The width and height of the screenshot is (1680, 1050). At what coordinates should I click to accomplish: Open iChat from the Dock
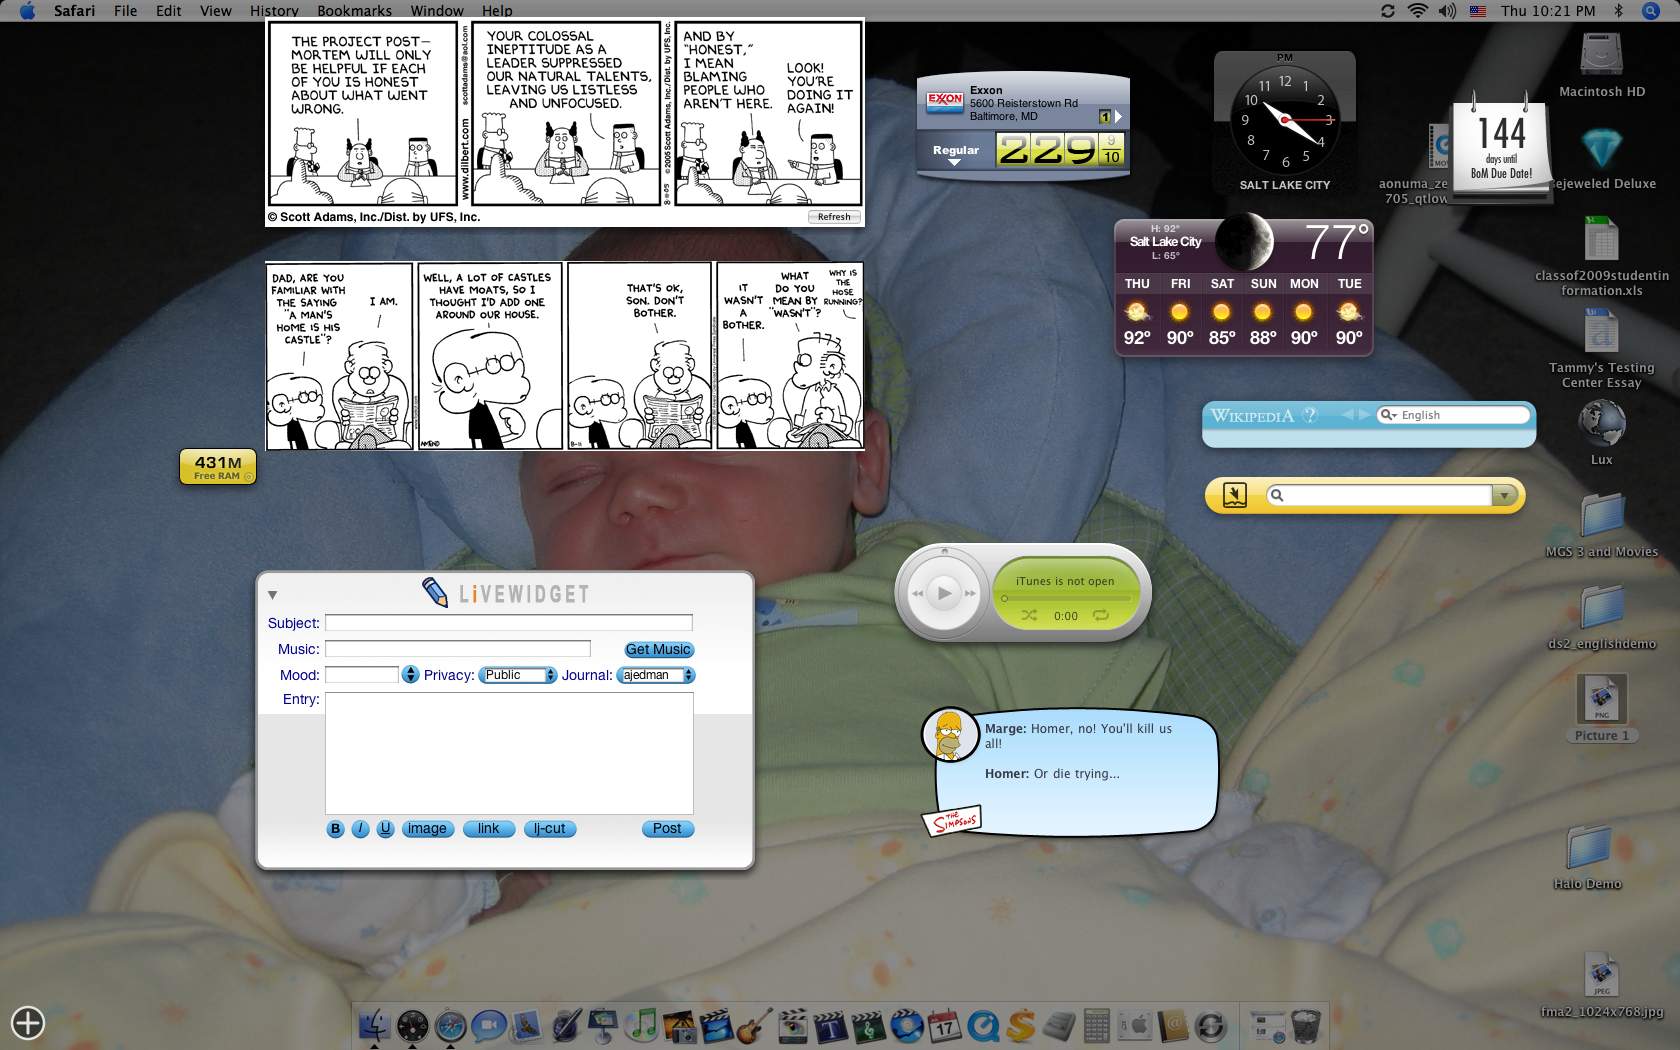tap(488, 1025)
